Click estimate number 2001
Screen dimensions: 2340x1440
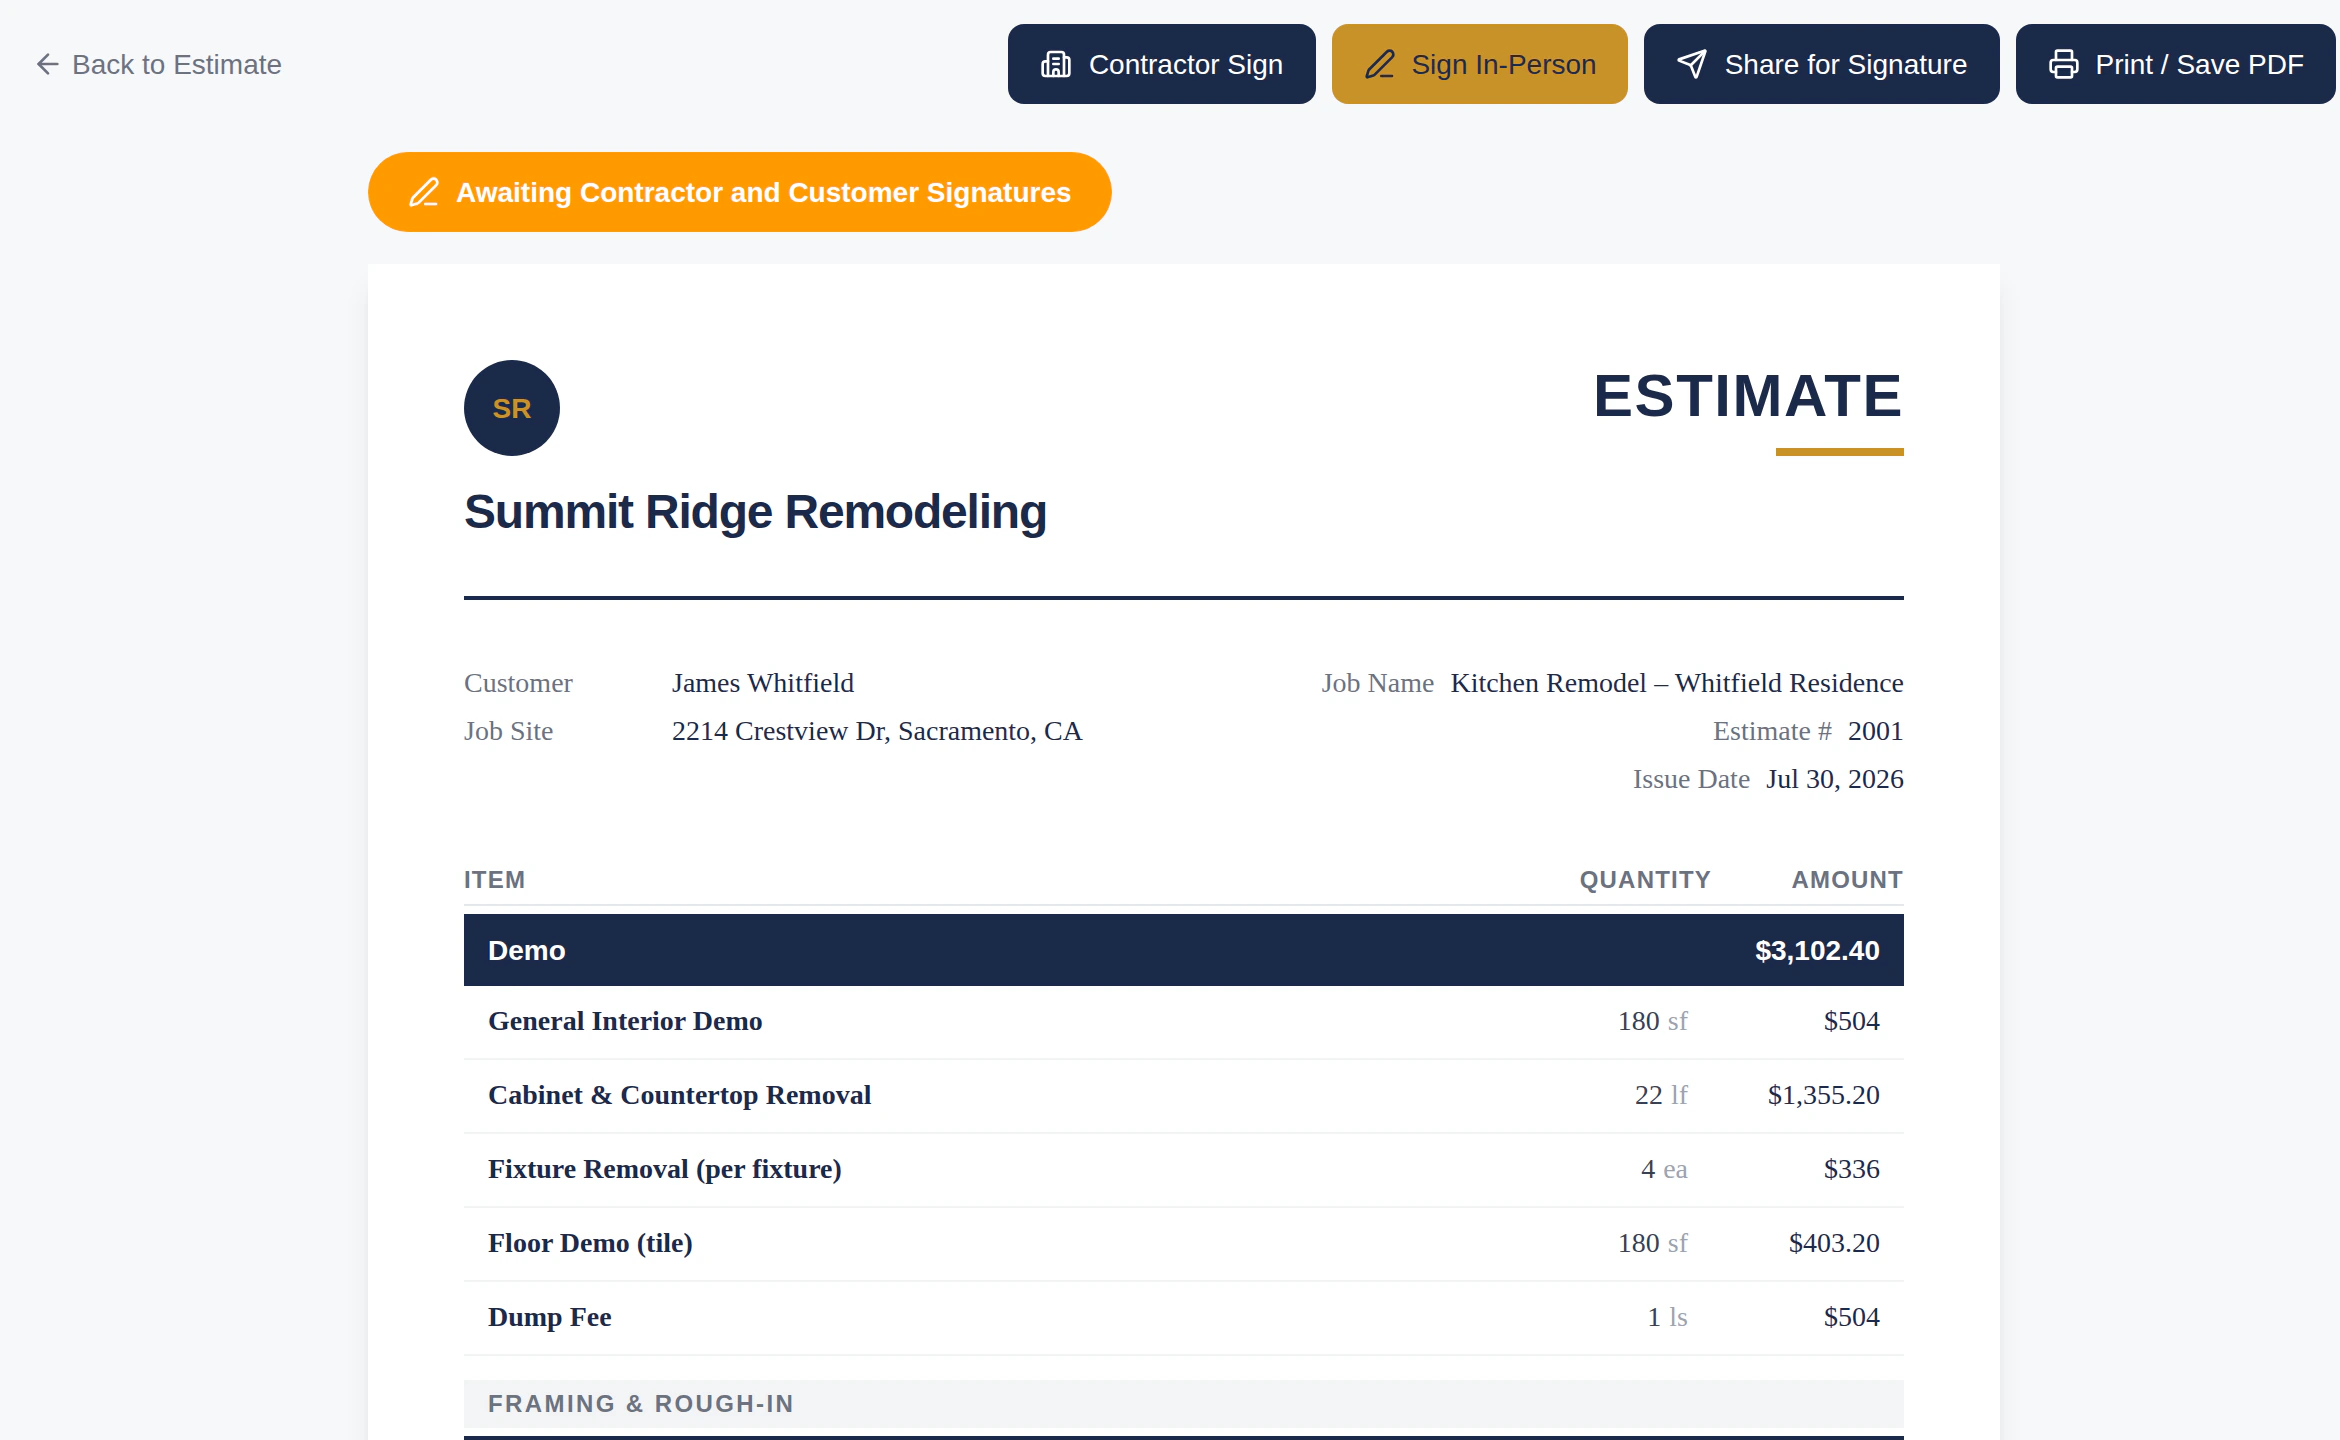coord(1876,731)
